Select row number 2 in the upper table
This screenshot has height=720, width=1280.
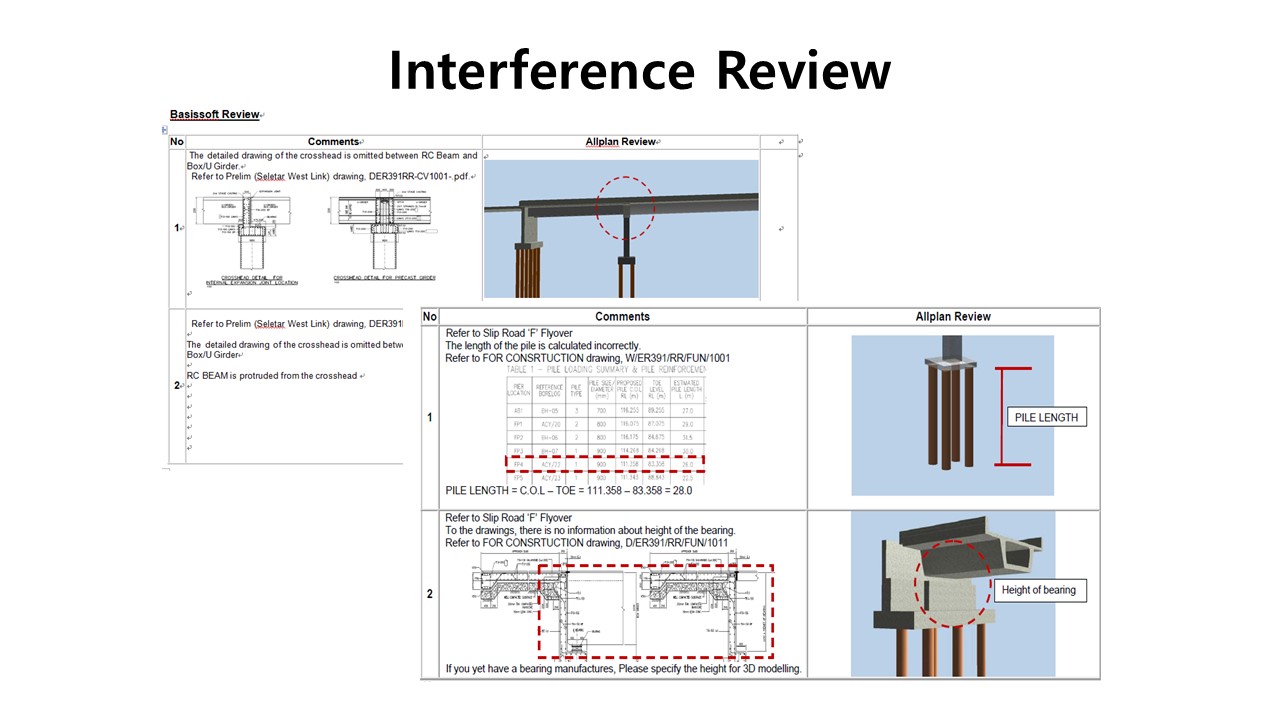pos(177,385)
